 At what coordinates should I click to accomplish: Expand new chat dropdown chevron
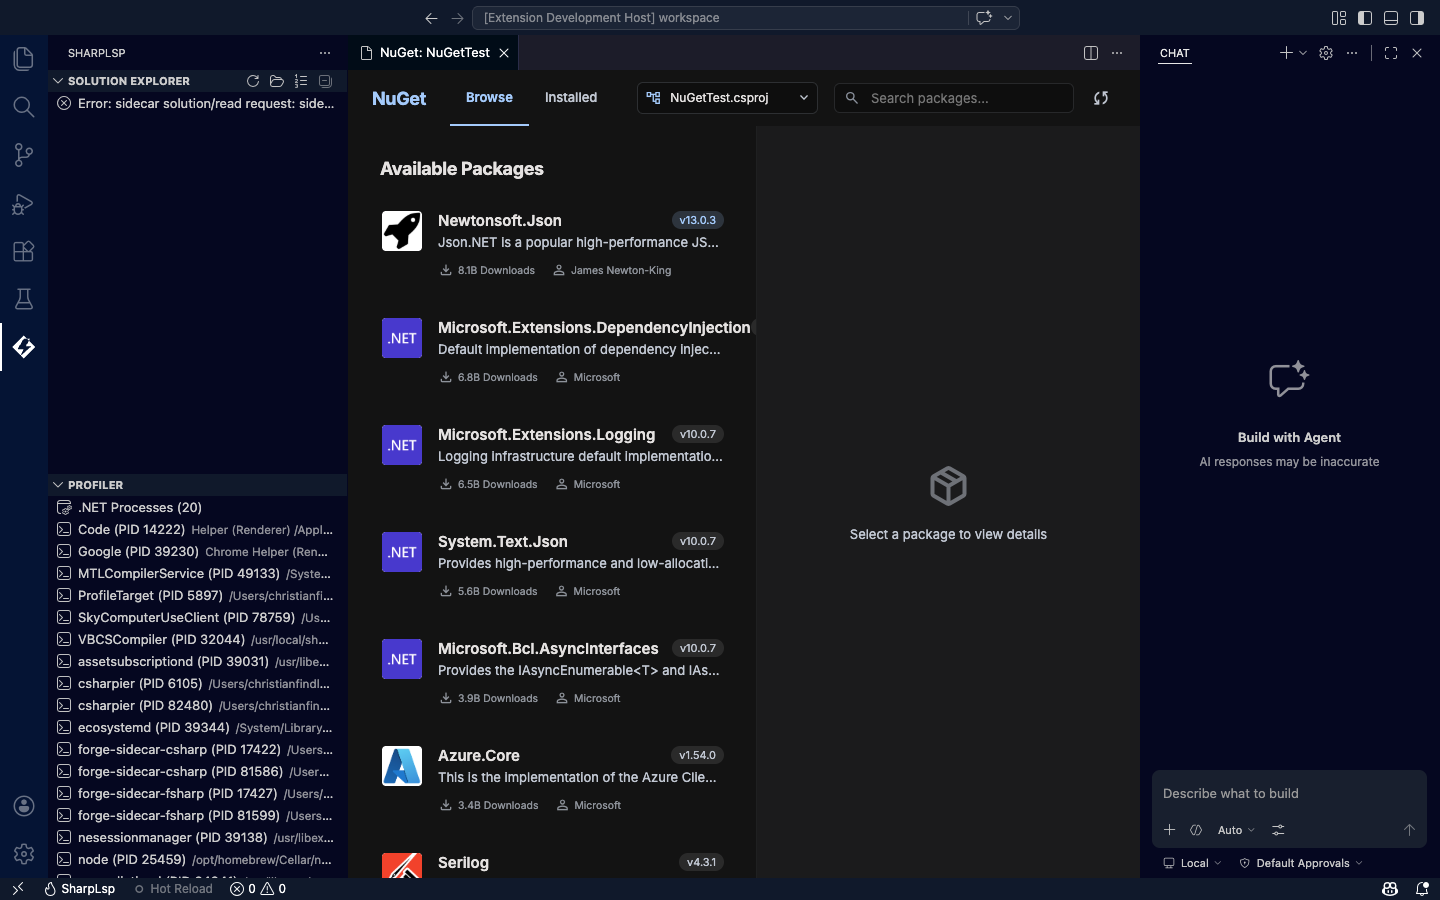pyautogui.click(x=1303, y=53)
